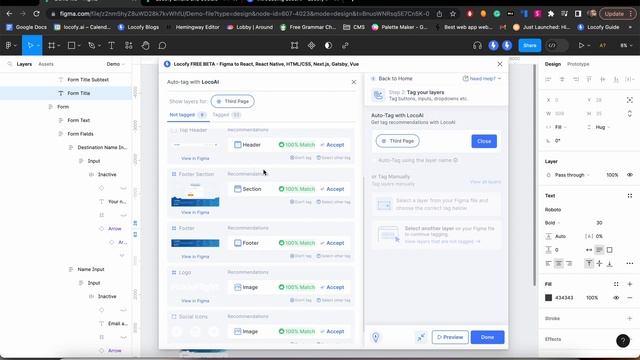This screenshot has width=640, height=360.
Task: Select the Frame tool
Action: pyautogui.click(x=51, y=46)
